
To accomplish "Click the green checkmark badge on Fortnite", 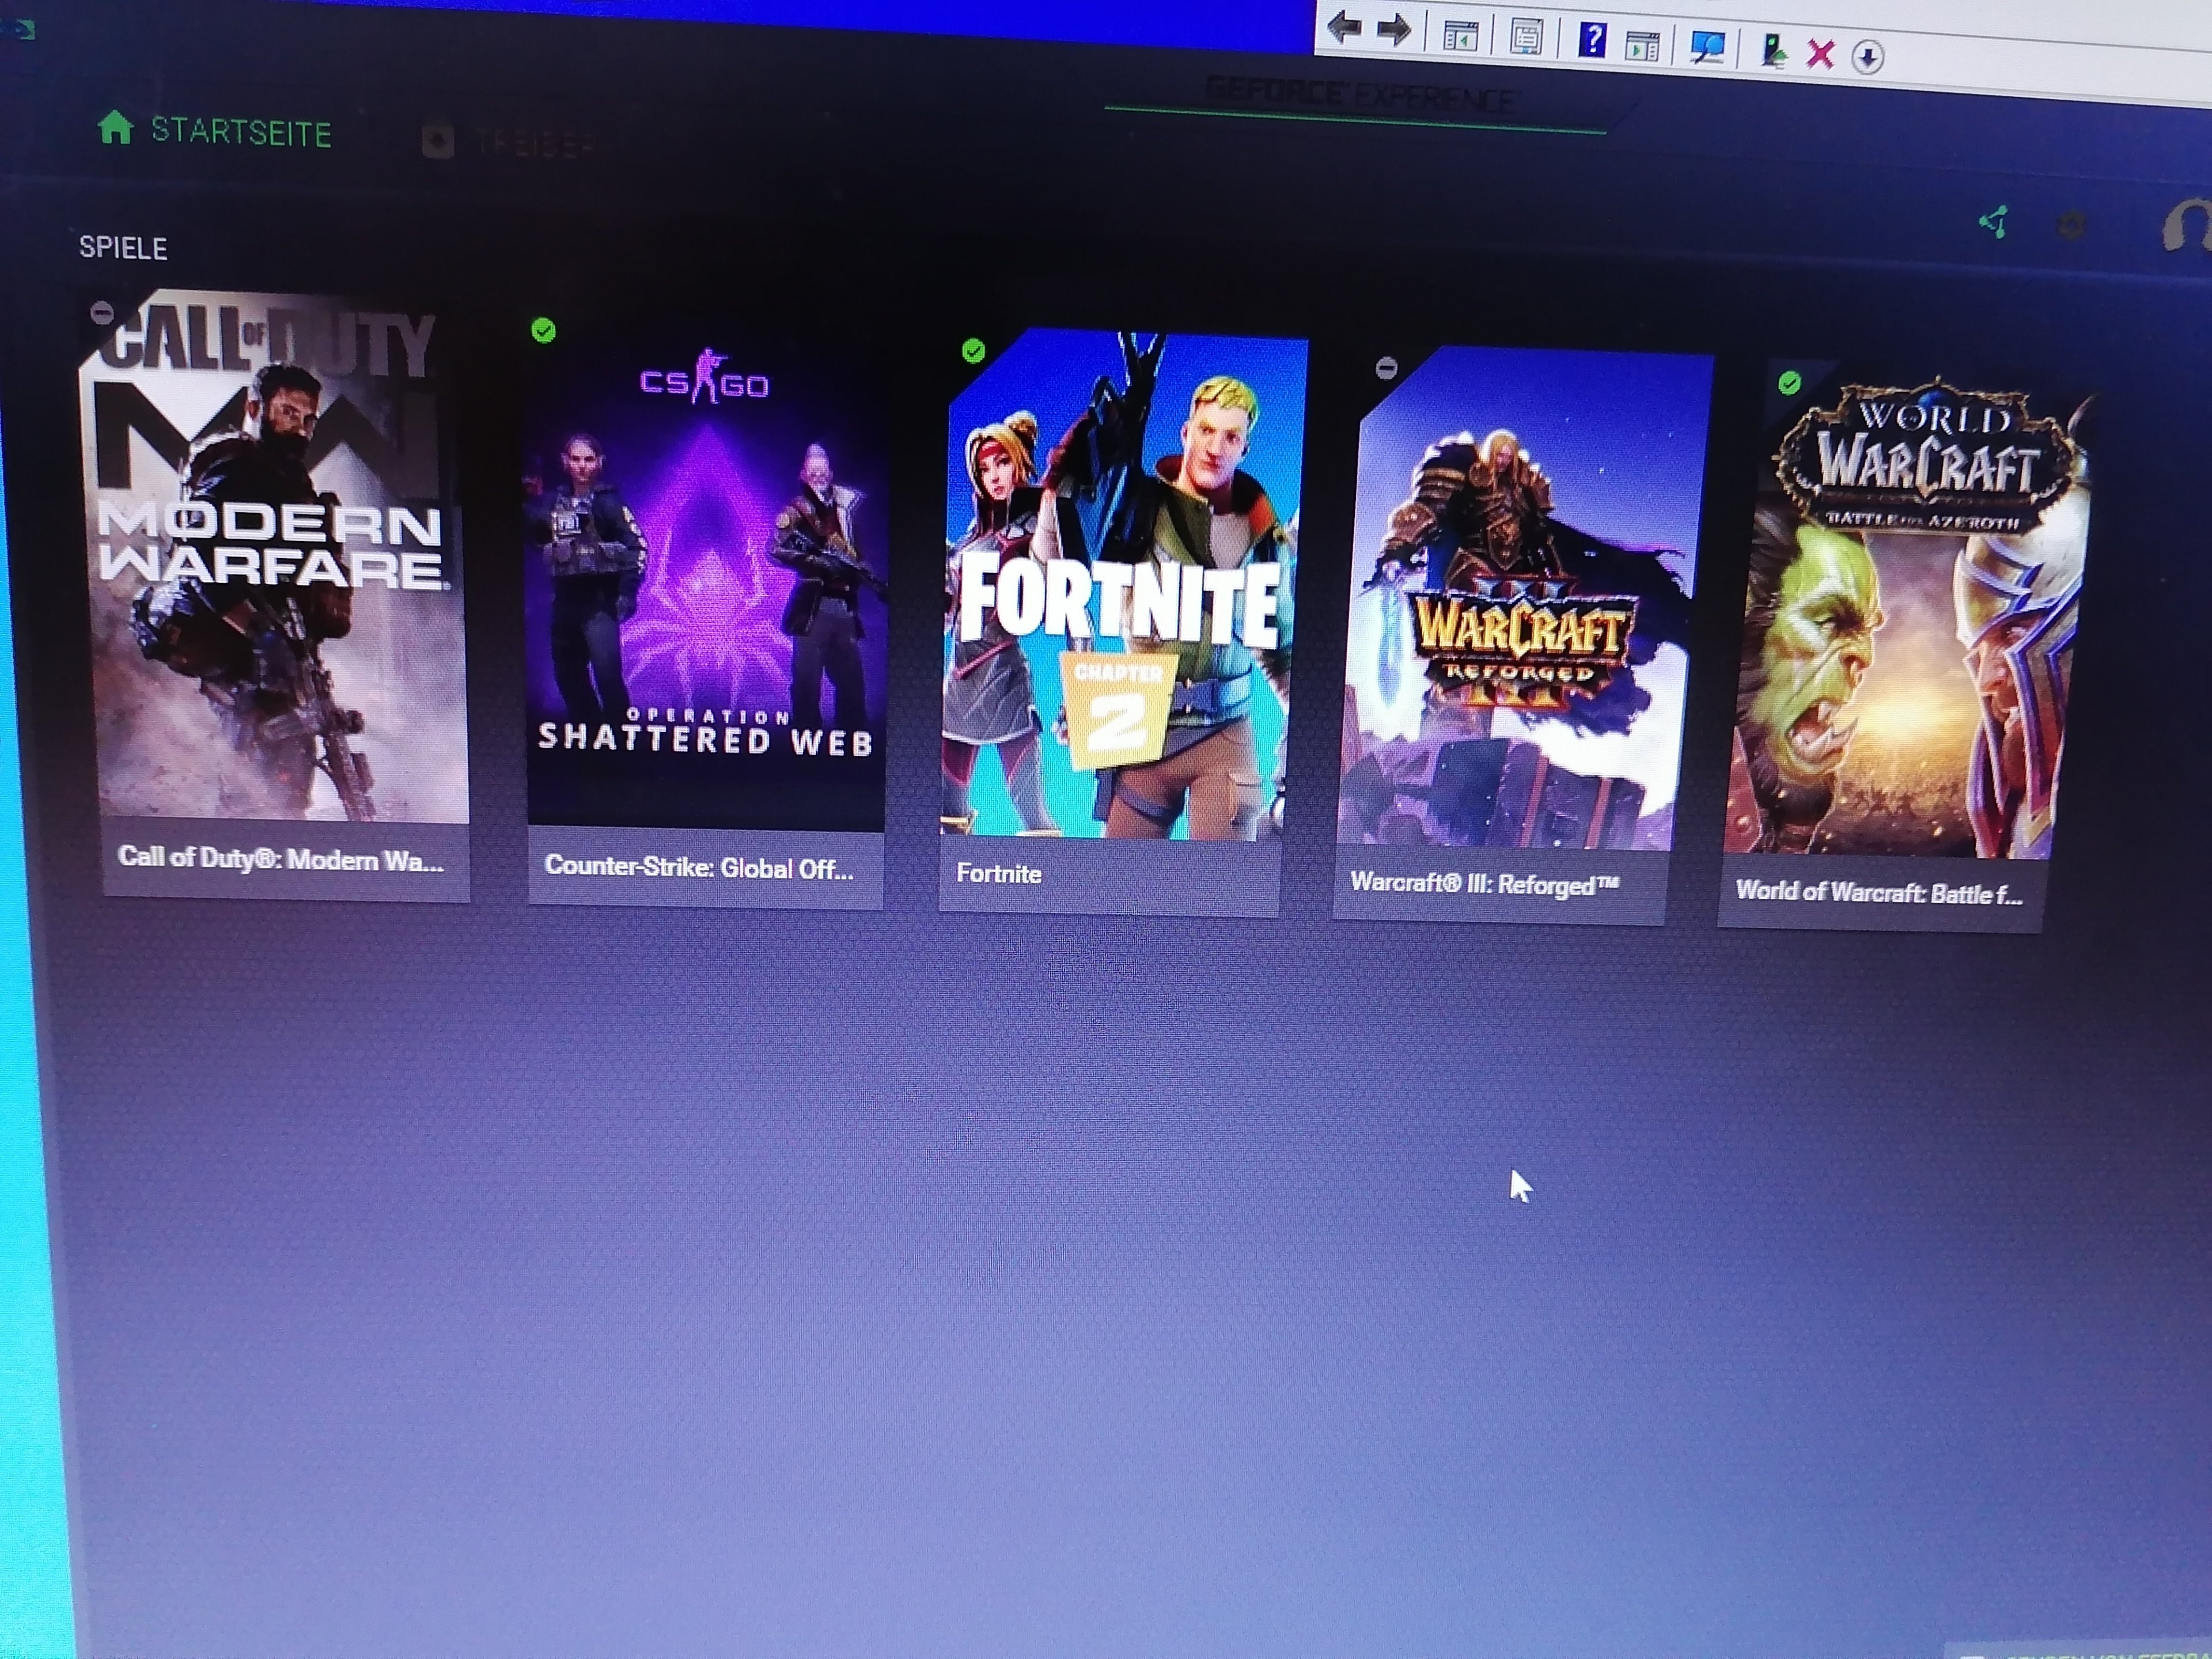I will pos(973,350).
